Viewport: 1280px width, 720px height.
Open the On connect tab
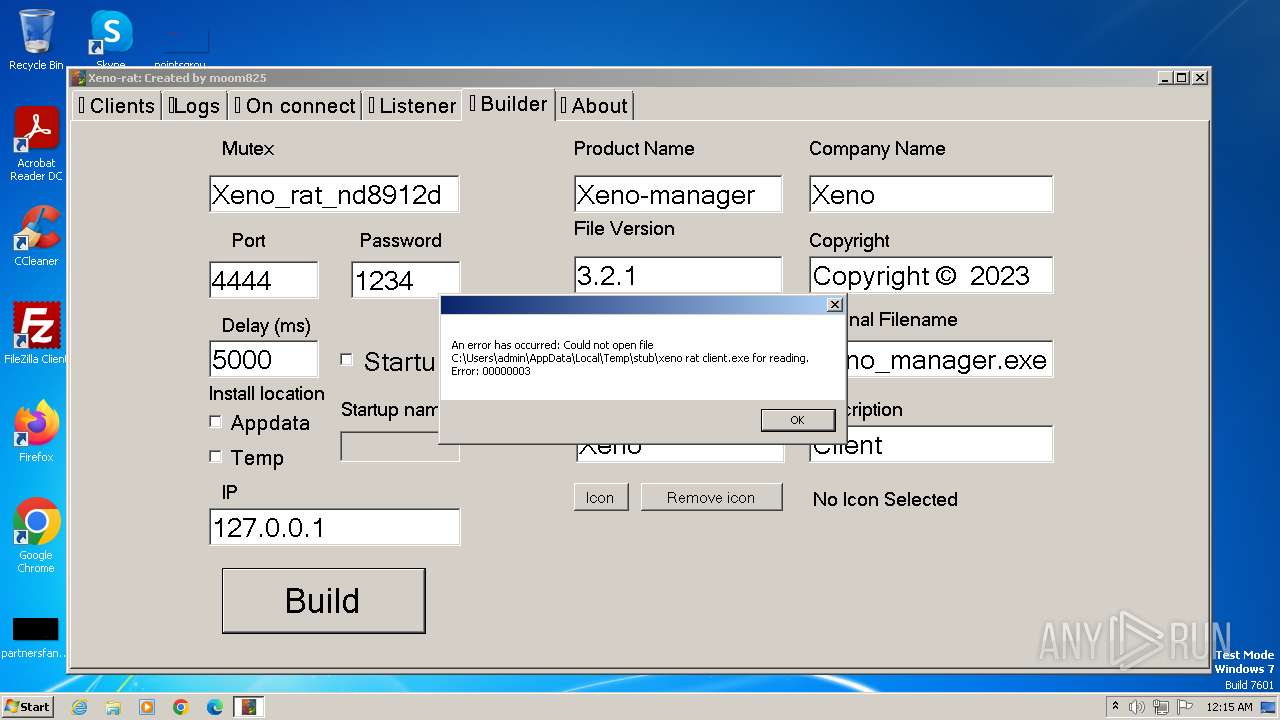[294, 106]
